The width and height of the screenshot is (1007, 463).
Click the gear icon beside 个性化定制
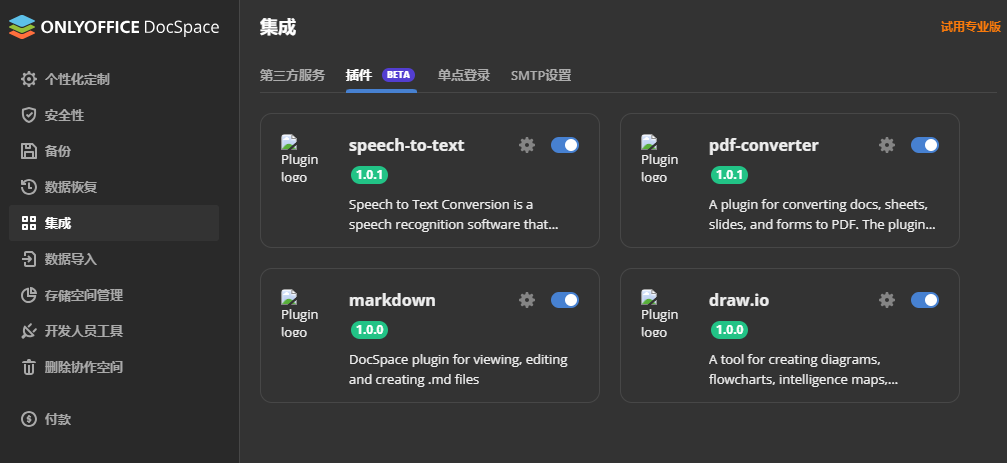click(x=29, y=79)
